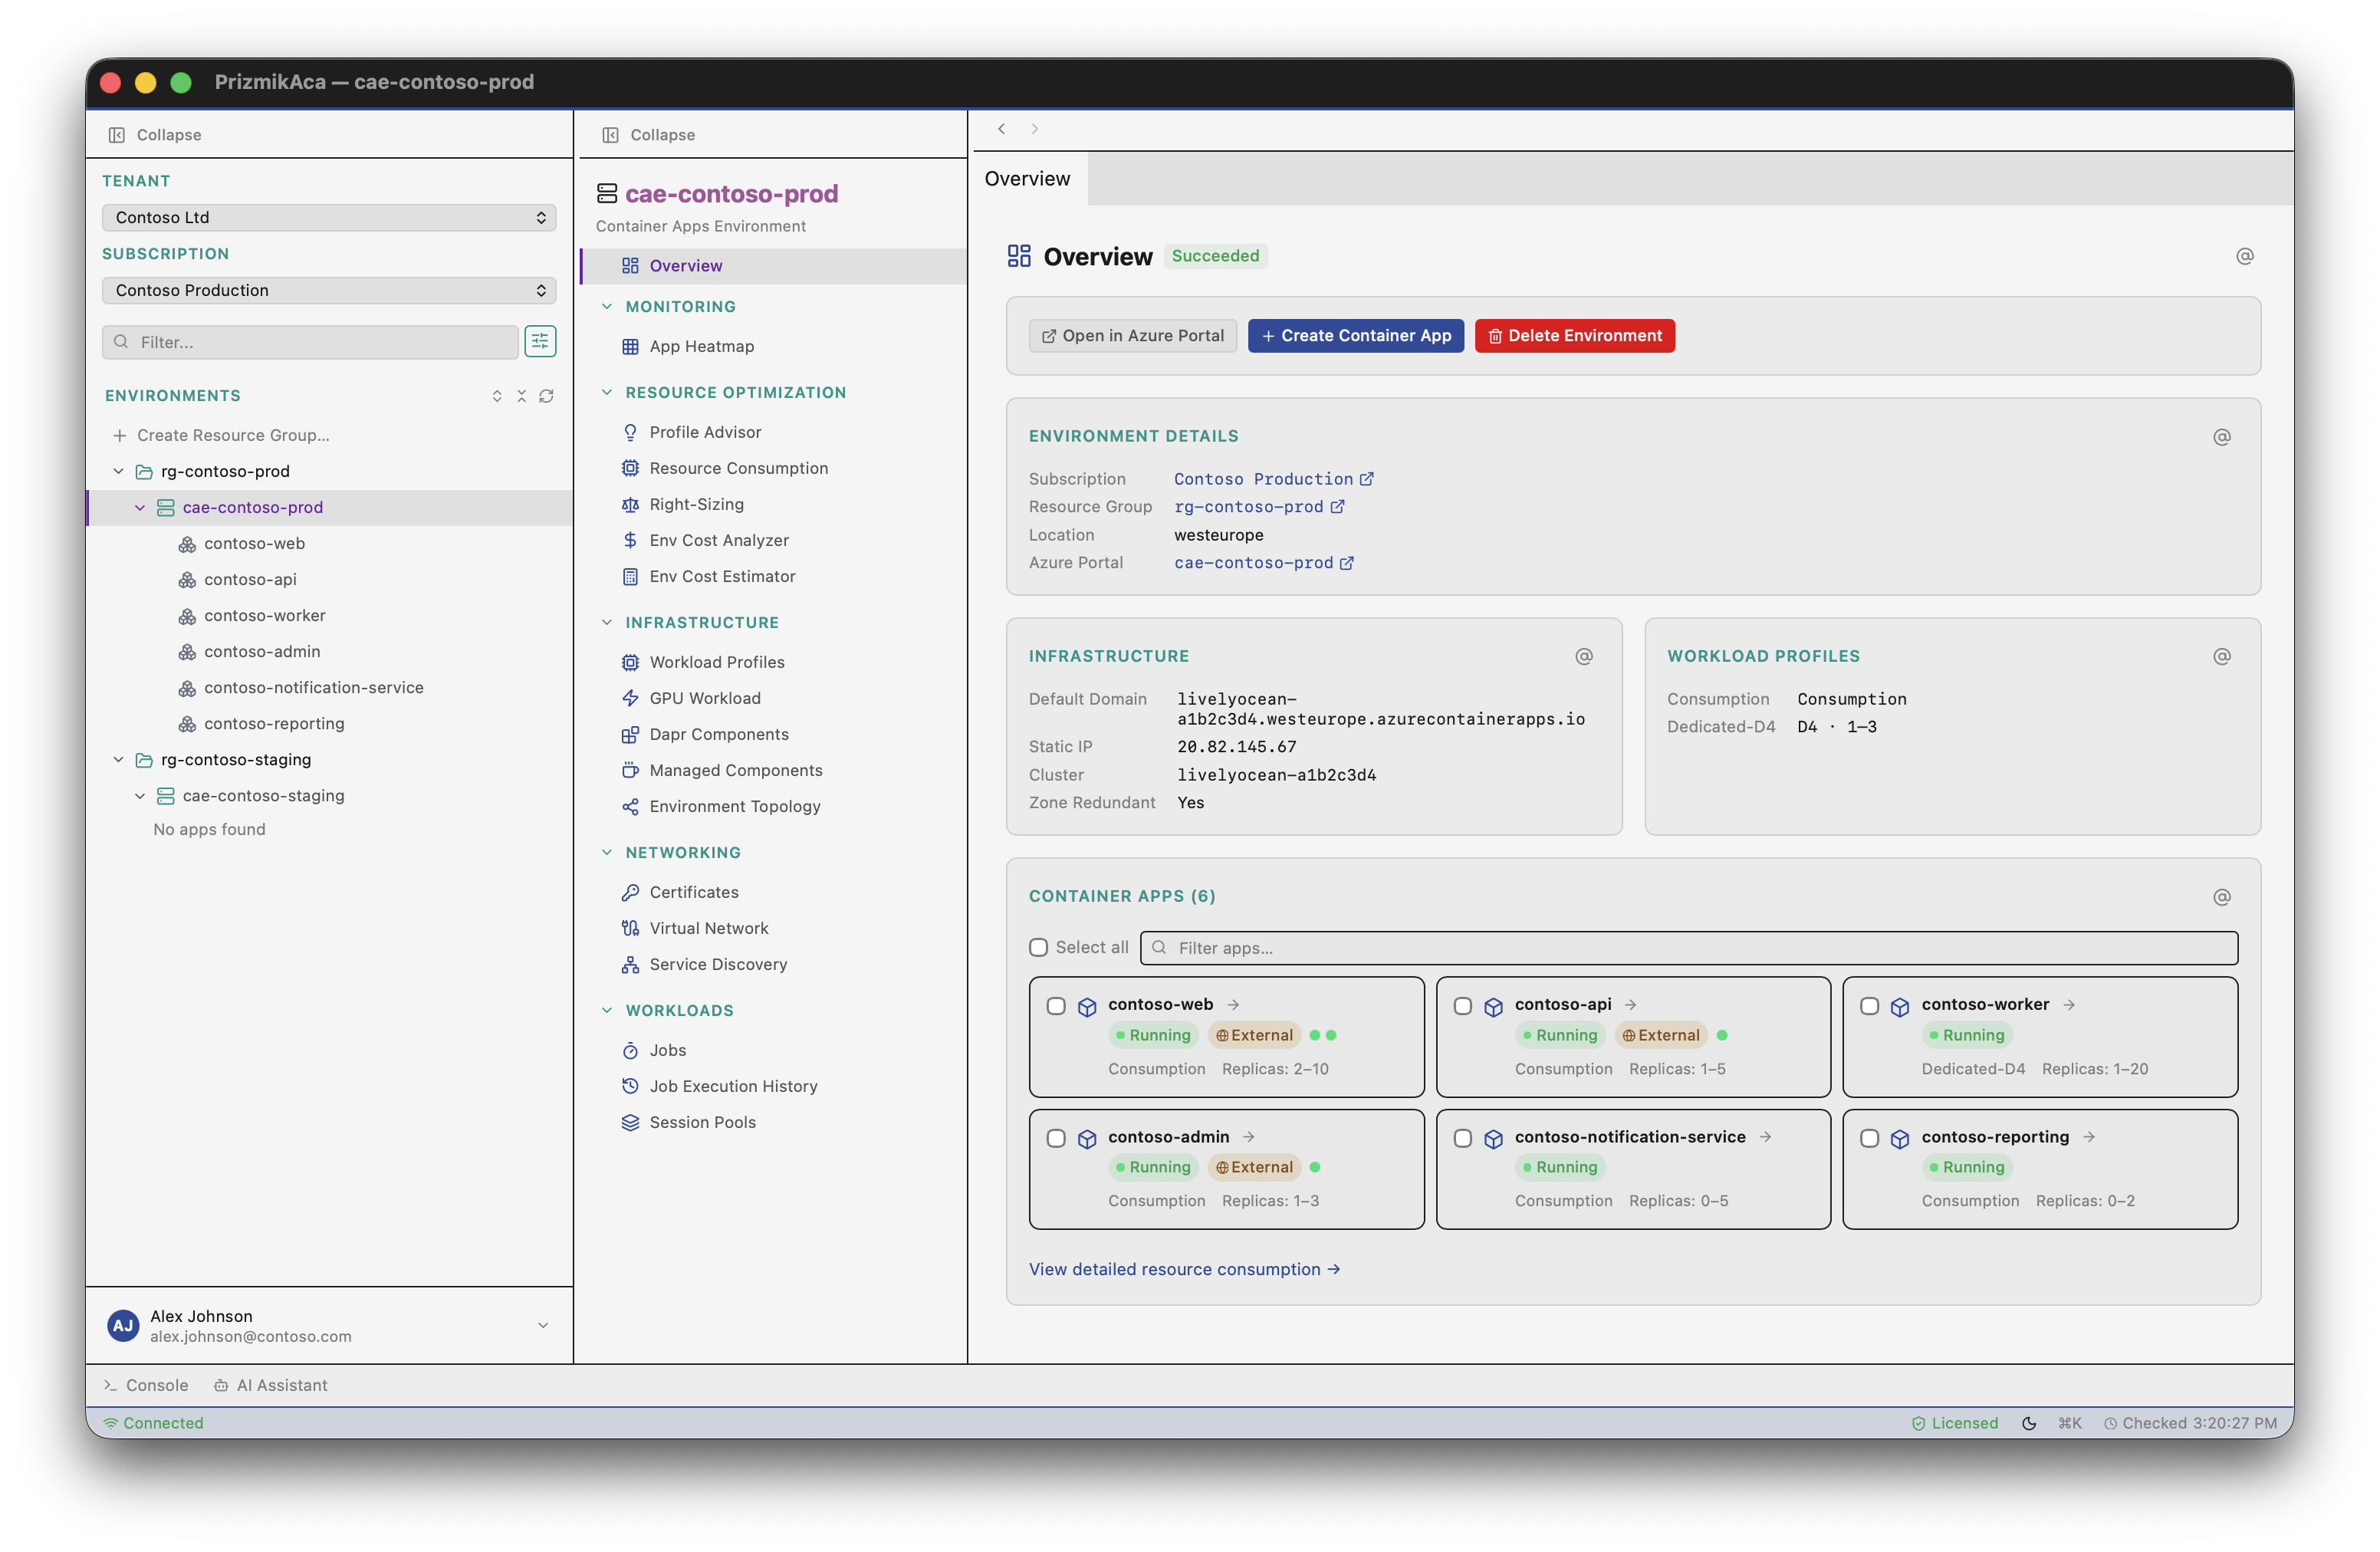2380x1552 pixels.
Task: Click the plus icon for Create Resource Group
Action: [x=120, y=435]
